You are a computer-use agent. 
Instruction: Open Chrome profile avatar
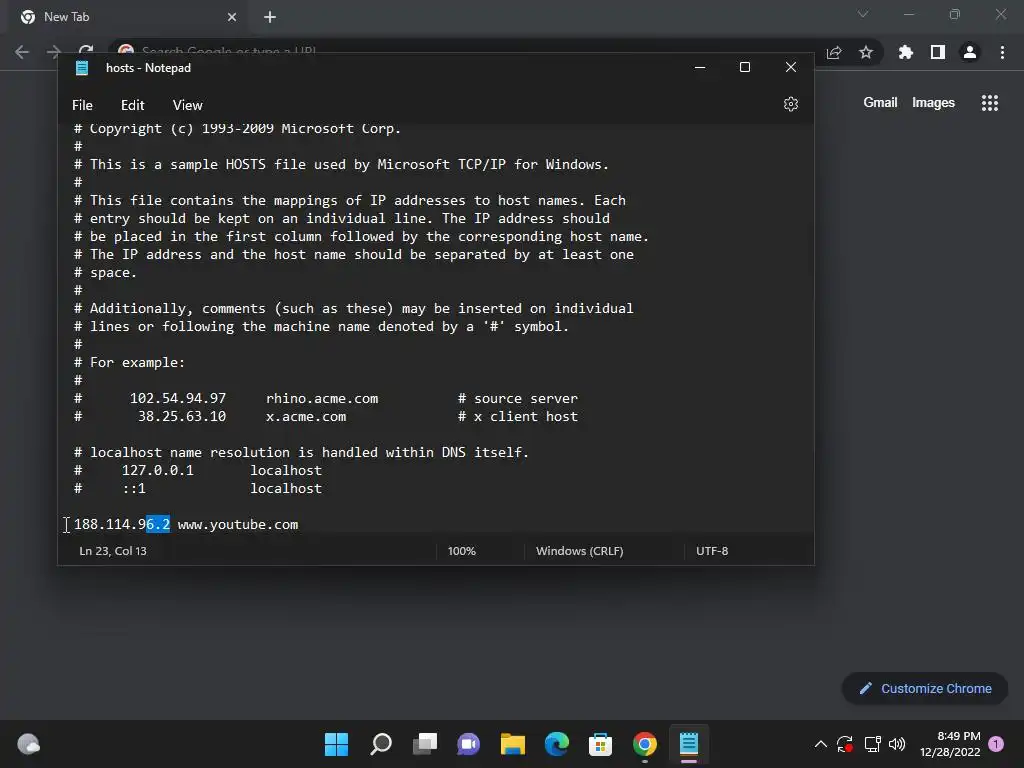970,52
